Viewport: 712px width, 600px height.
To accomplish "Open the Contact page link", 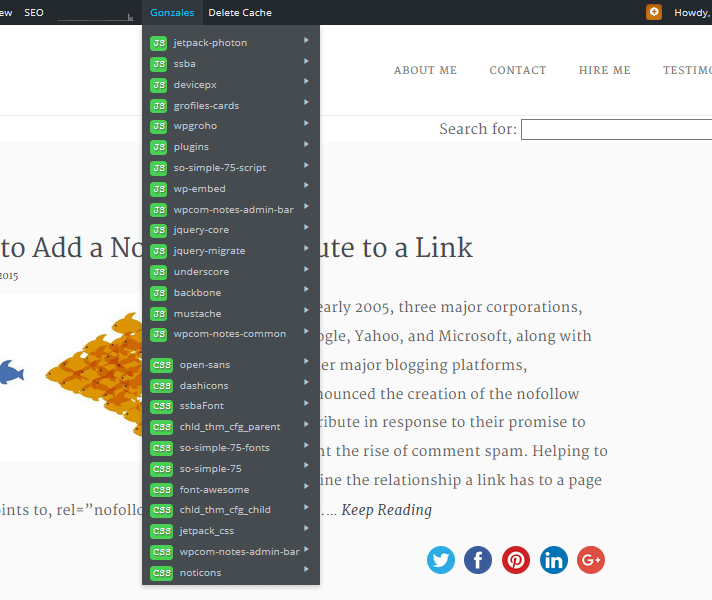I will pos(518,70).
